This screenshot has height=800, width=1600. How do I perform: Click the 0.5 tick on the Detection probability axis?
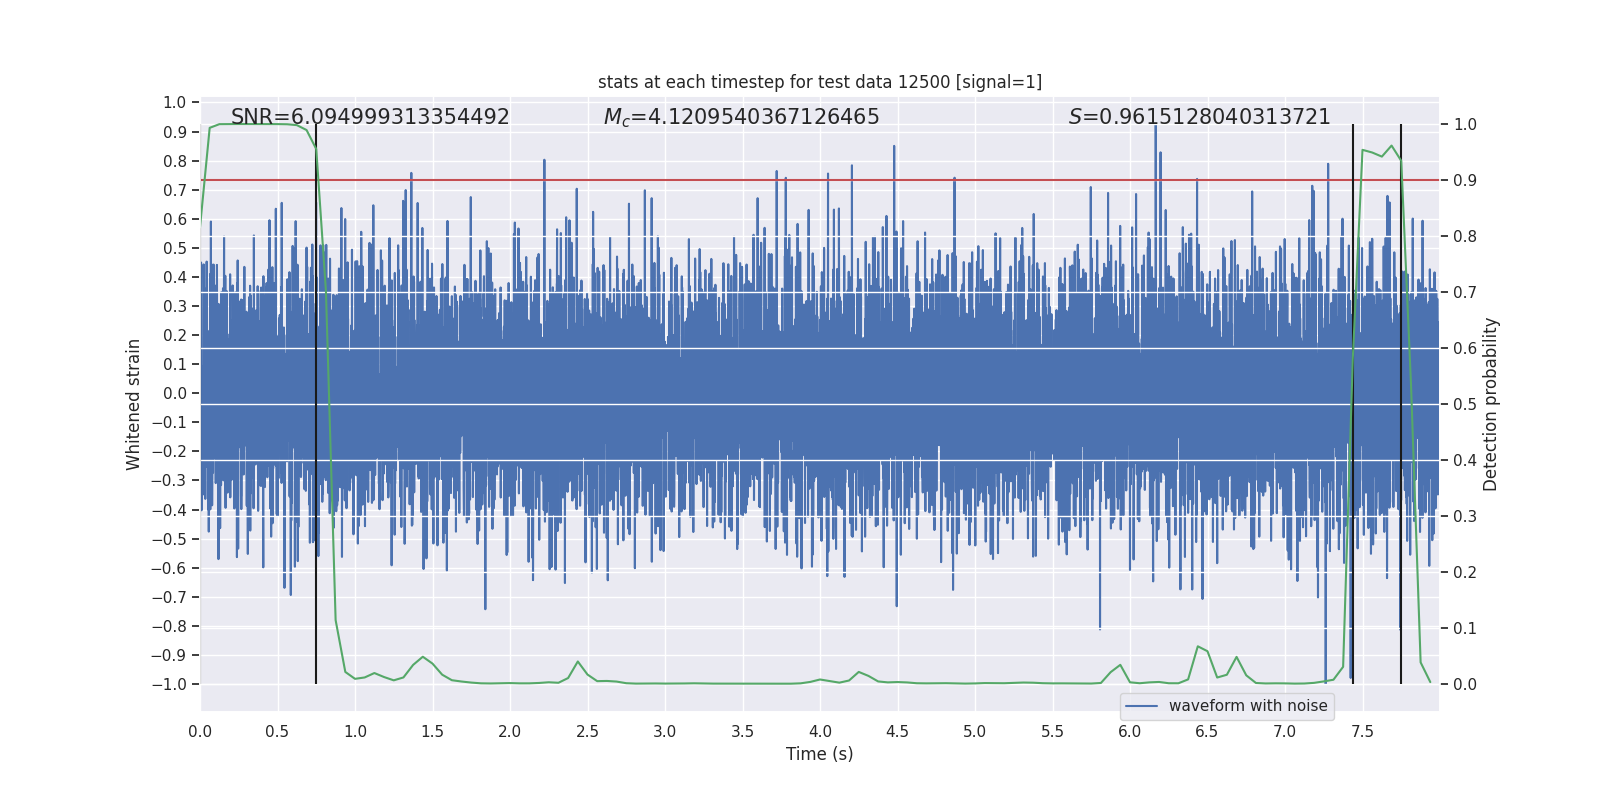tap(1465, 405)
